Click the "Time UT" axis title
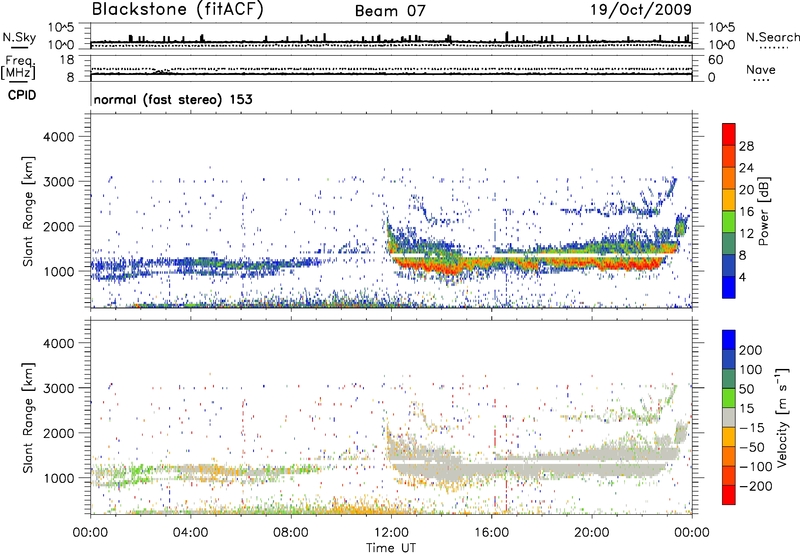Image resolution: width=800 pixels, height=554 pixels. (391, 547)
